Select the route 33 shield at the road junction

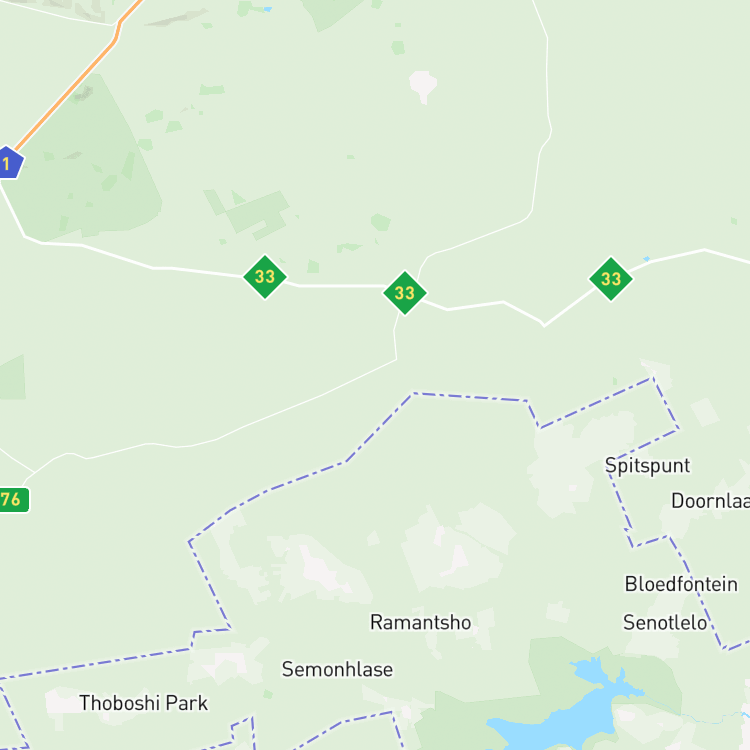point(405,293)
